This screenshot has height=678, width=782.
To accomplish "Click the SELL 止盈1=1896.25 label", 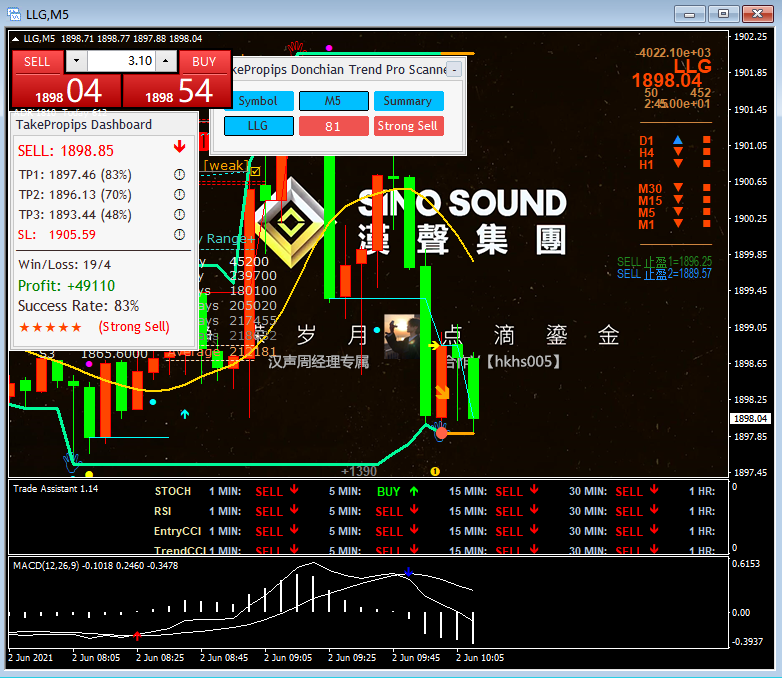I will 664,261.
